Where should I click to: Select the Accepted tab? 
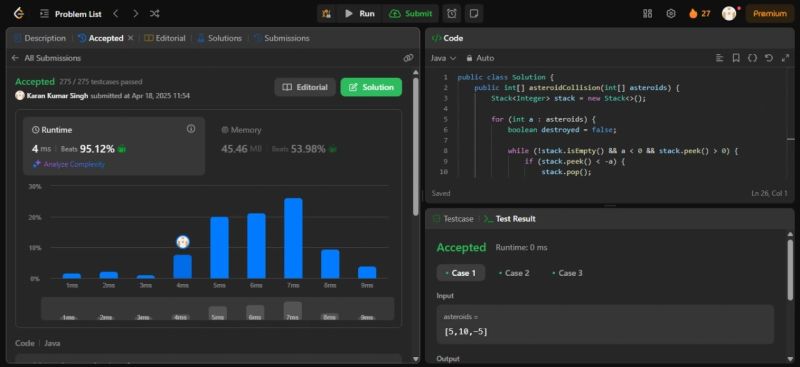[101, 38]
